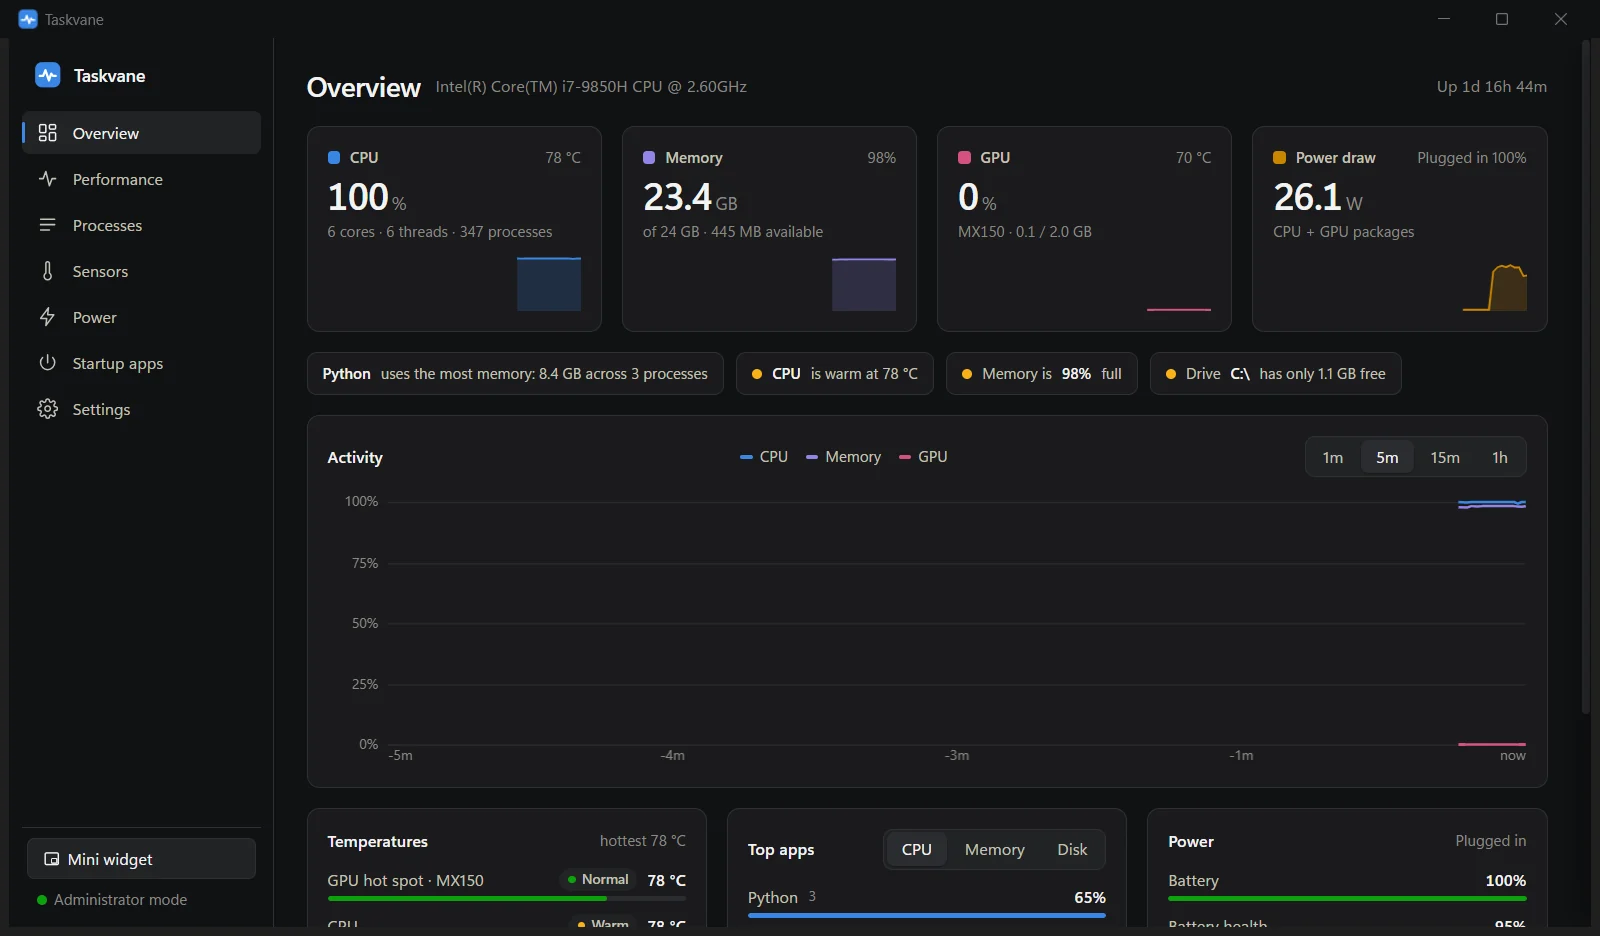The width and height of the screenshot is (1600, 936).
Task: Show Top apps sorted by Disk
Action: point(1072,849)
